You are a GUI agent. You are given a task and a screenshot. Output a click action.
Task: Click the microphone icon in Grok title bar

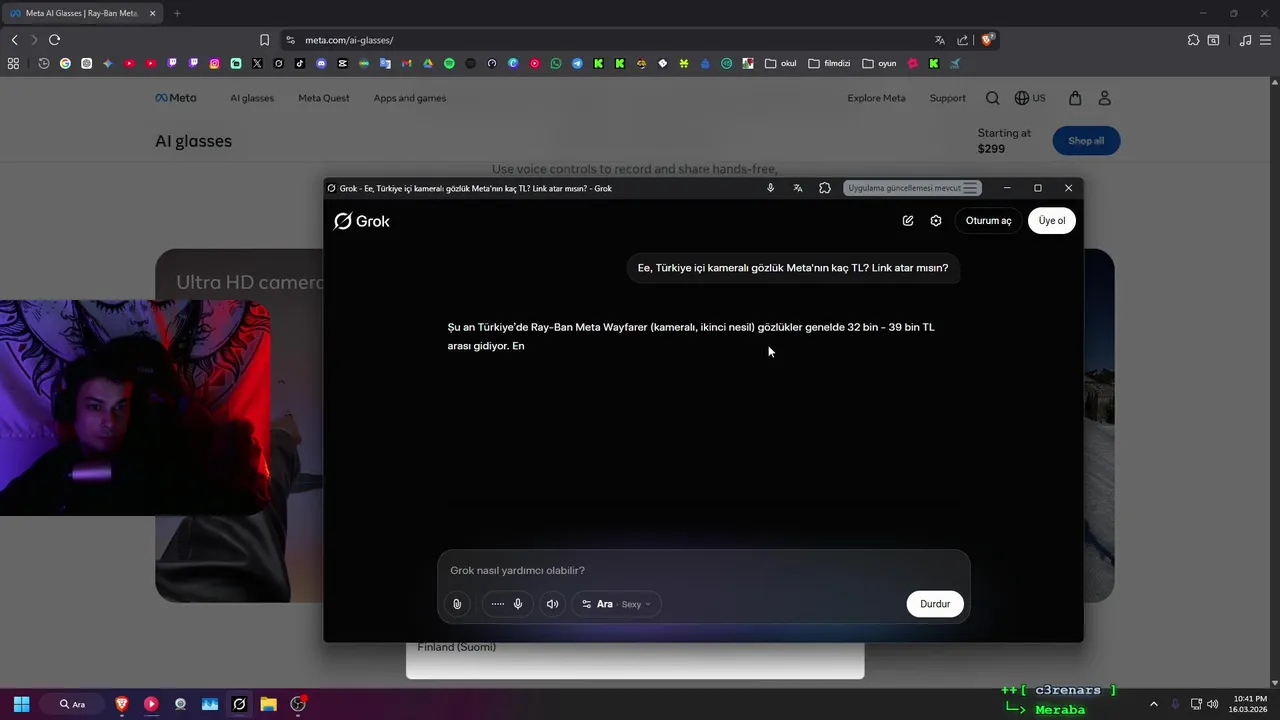(770, 188)
